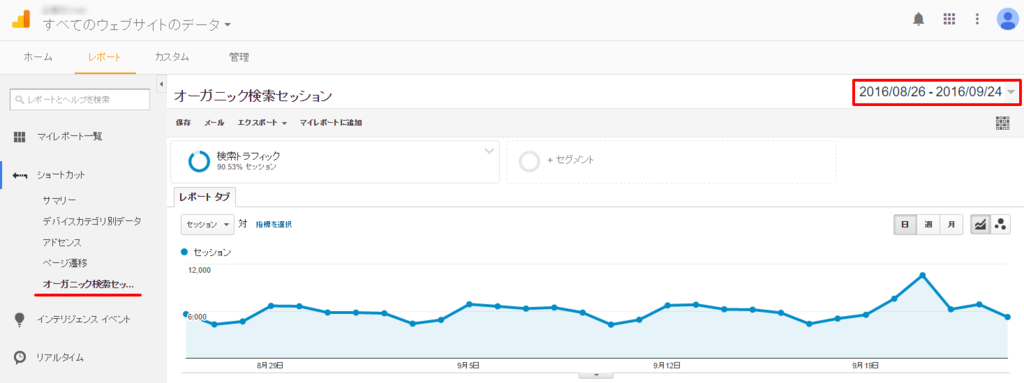Click the 保存 button

184,122
